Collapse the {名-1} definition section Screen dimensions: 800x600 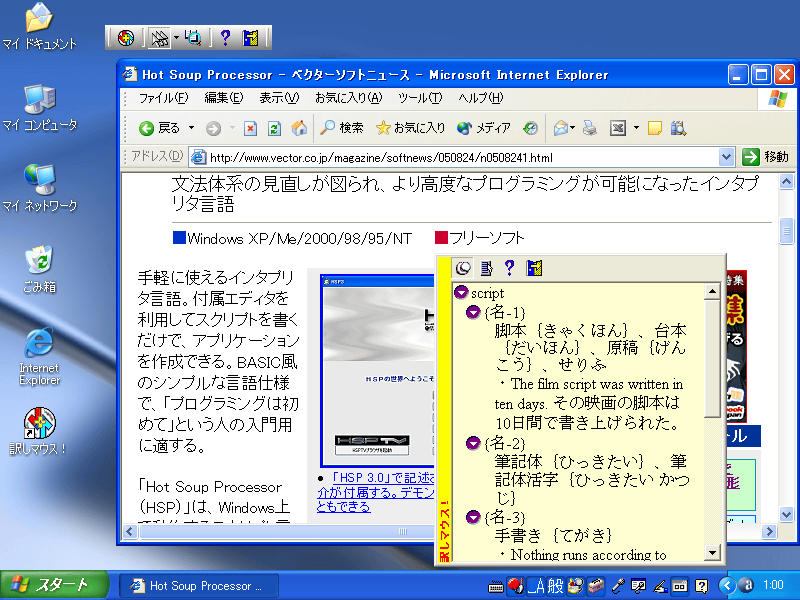pyautogui.click(x=473, y=311)
